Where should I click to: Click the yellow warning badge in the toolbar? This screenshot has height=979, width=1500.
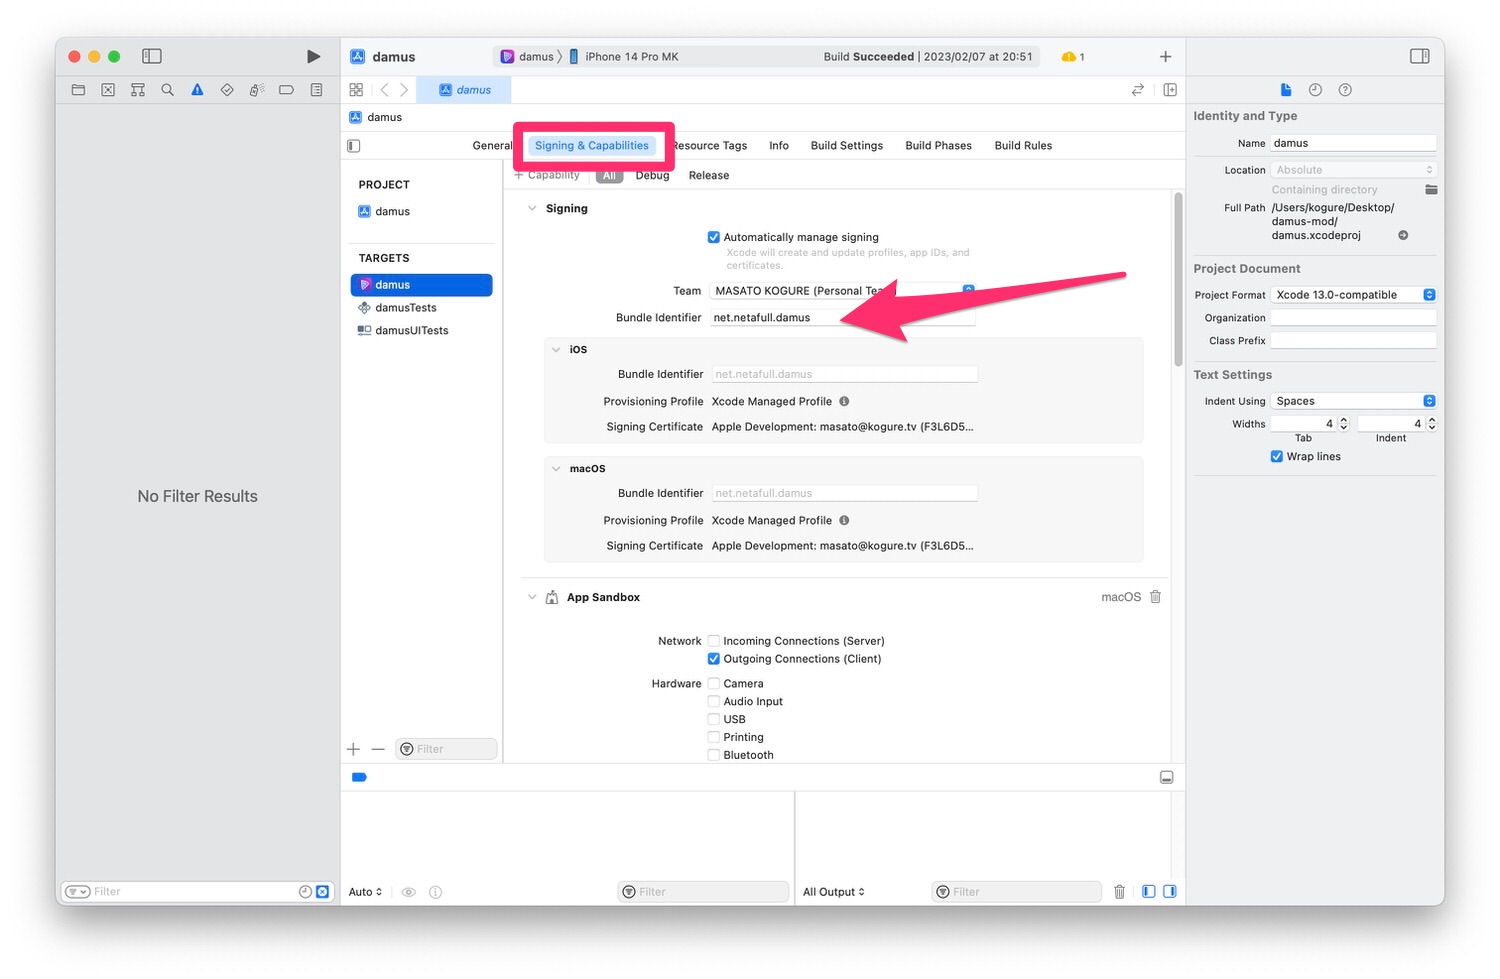click(1073, 57)
